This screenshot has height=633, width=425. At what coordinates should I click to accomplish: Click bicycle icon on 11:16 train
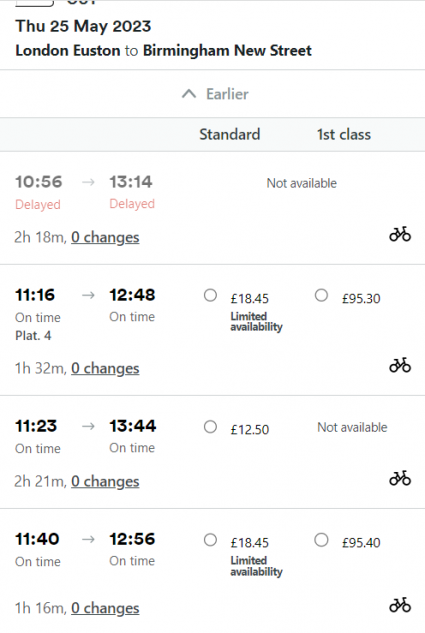click(x=400, y=365)
